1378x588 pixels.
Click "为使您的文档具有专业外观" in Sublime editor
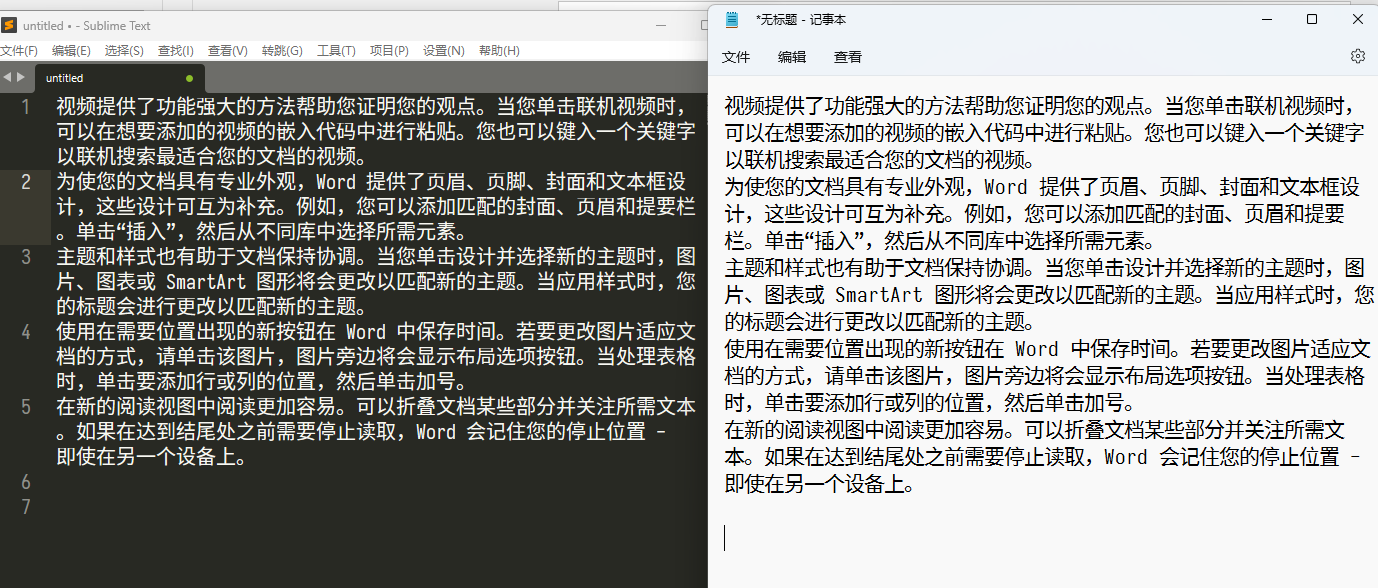[x=176, y=182]
